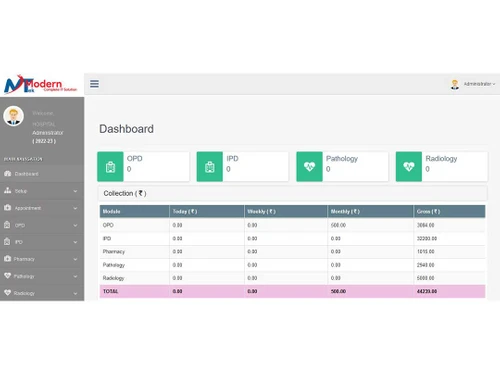
Task: Open the Pathology count card
Action: [x=342, y=167]
